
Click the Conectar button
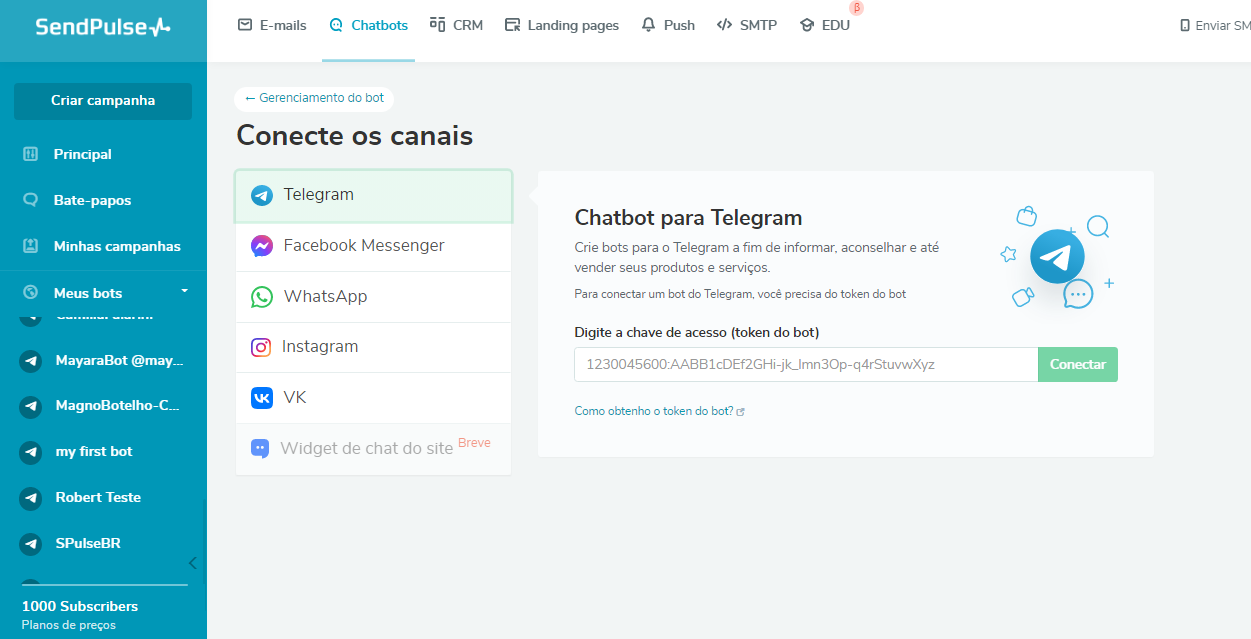tap(1078, 364)
